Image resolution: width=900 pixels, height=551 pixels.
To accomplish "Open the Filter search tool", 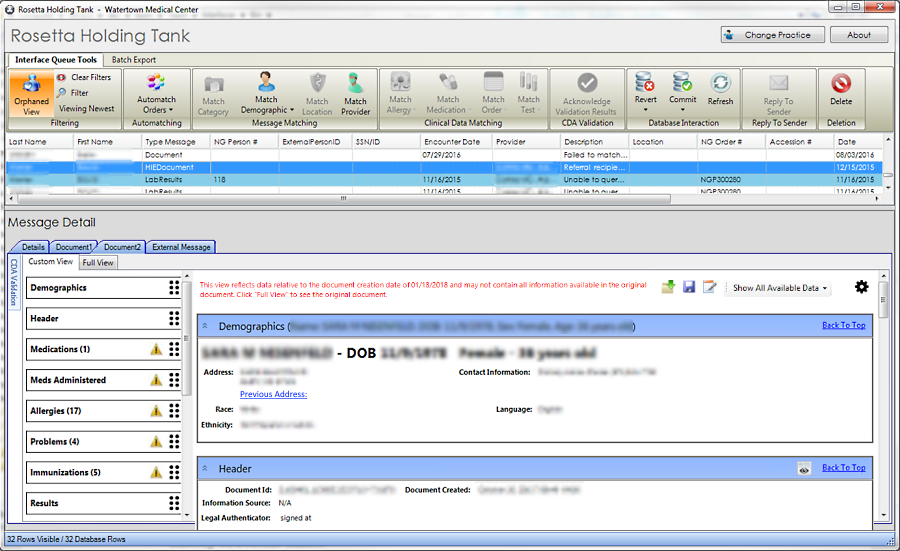I will [x=72, y=92].
